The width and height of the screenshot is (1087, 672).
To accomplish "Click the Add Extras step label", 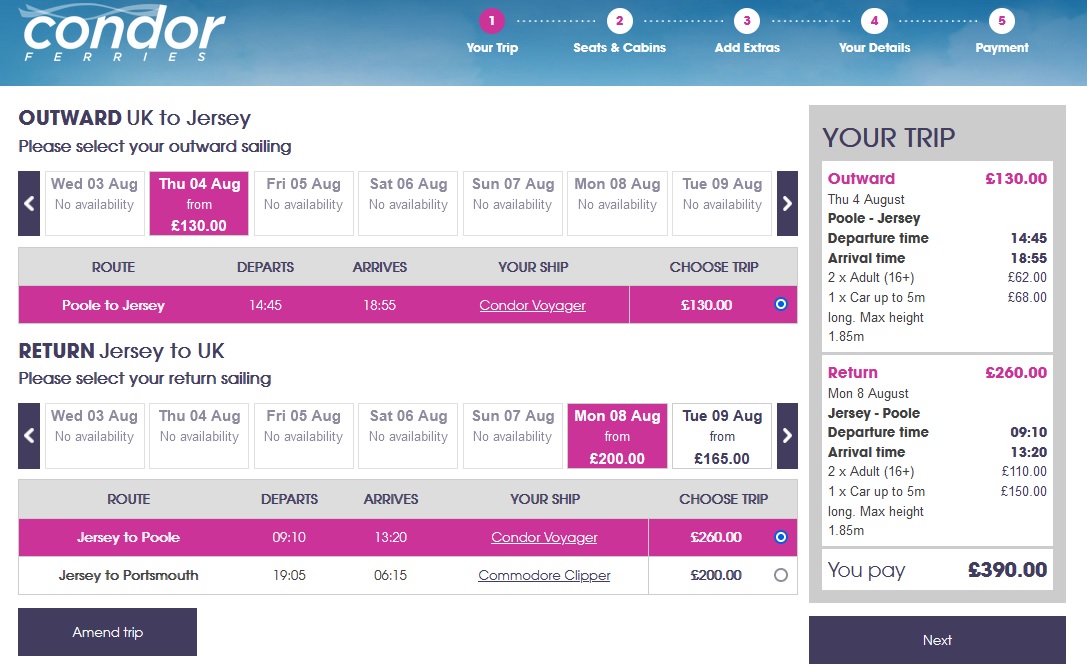I will [x=747, y=48].
